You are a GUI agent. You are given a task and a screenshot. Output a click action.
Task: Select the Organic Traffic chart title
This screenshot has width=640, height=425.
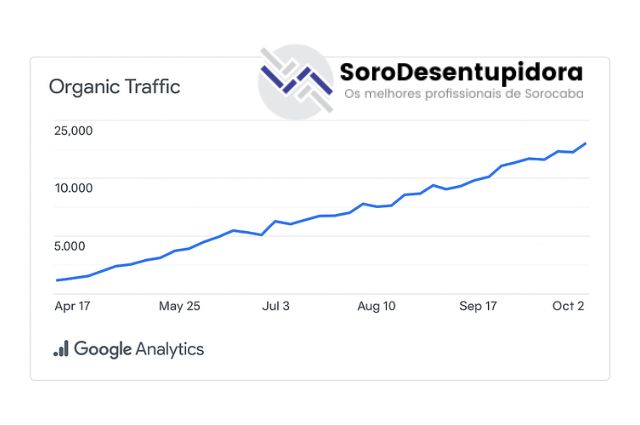click(x=114, y=87)
